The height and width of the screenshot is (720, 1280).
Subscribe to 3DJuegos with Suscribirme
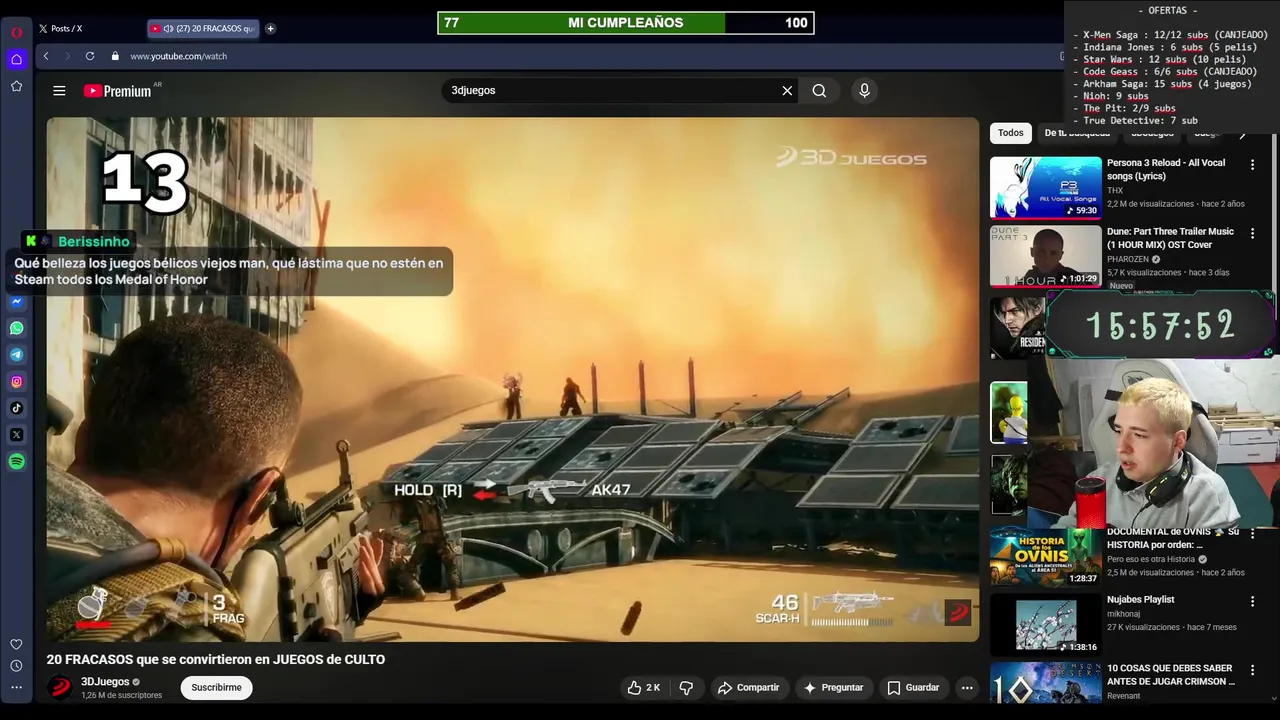click(216, 687)
